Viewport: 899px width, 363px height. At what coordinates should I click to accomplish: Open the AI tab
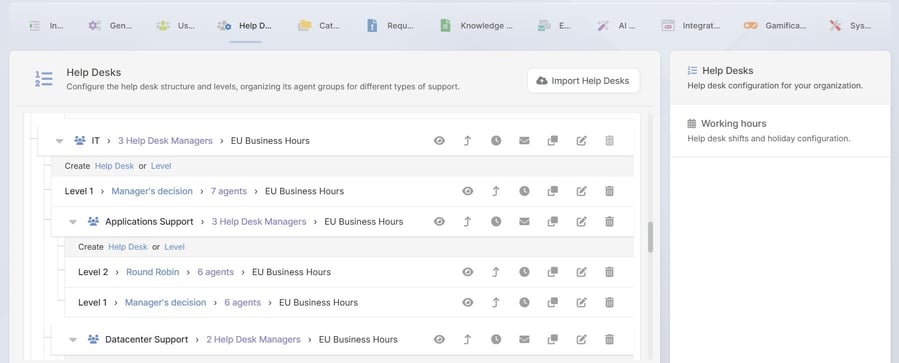coord(616,26)
